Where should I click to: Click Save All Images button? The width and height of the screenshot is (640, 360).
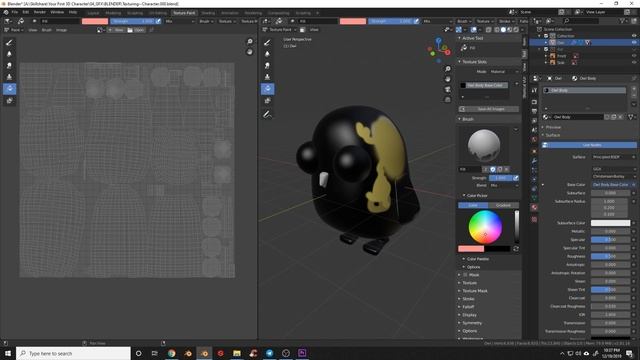pyautogui.click(x=489, y=109)
